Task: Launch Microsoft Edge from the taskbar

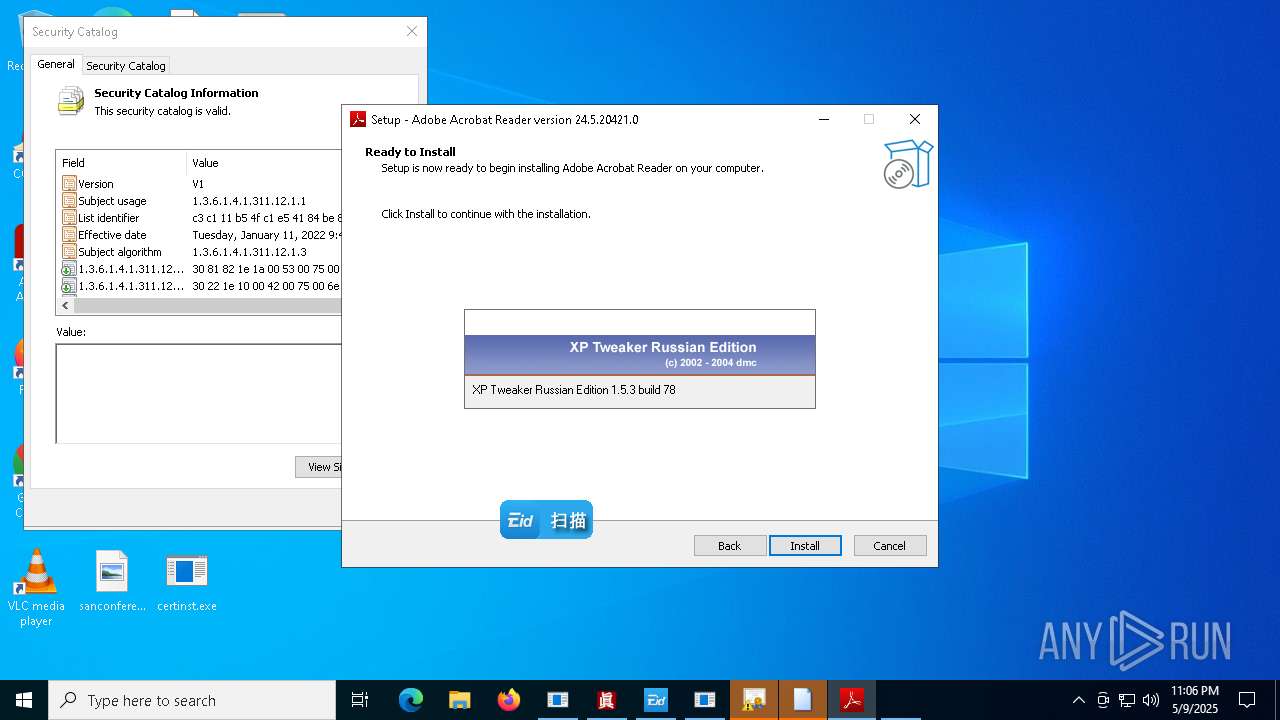Action: (x=411, y=700)
